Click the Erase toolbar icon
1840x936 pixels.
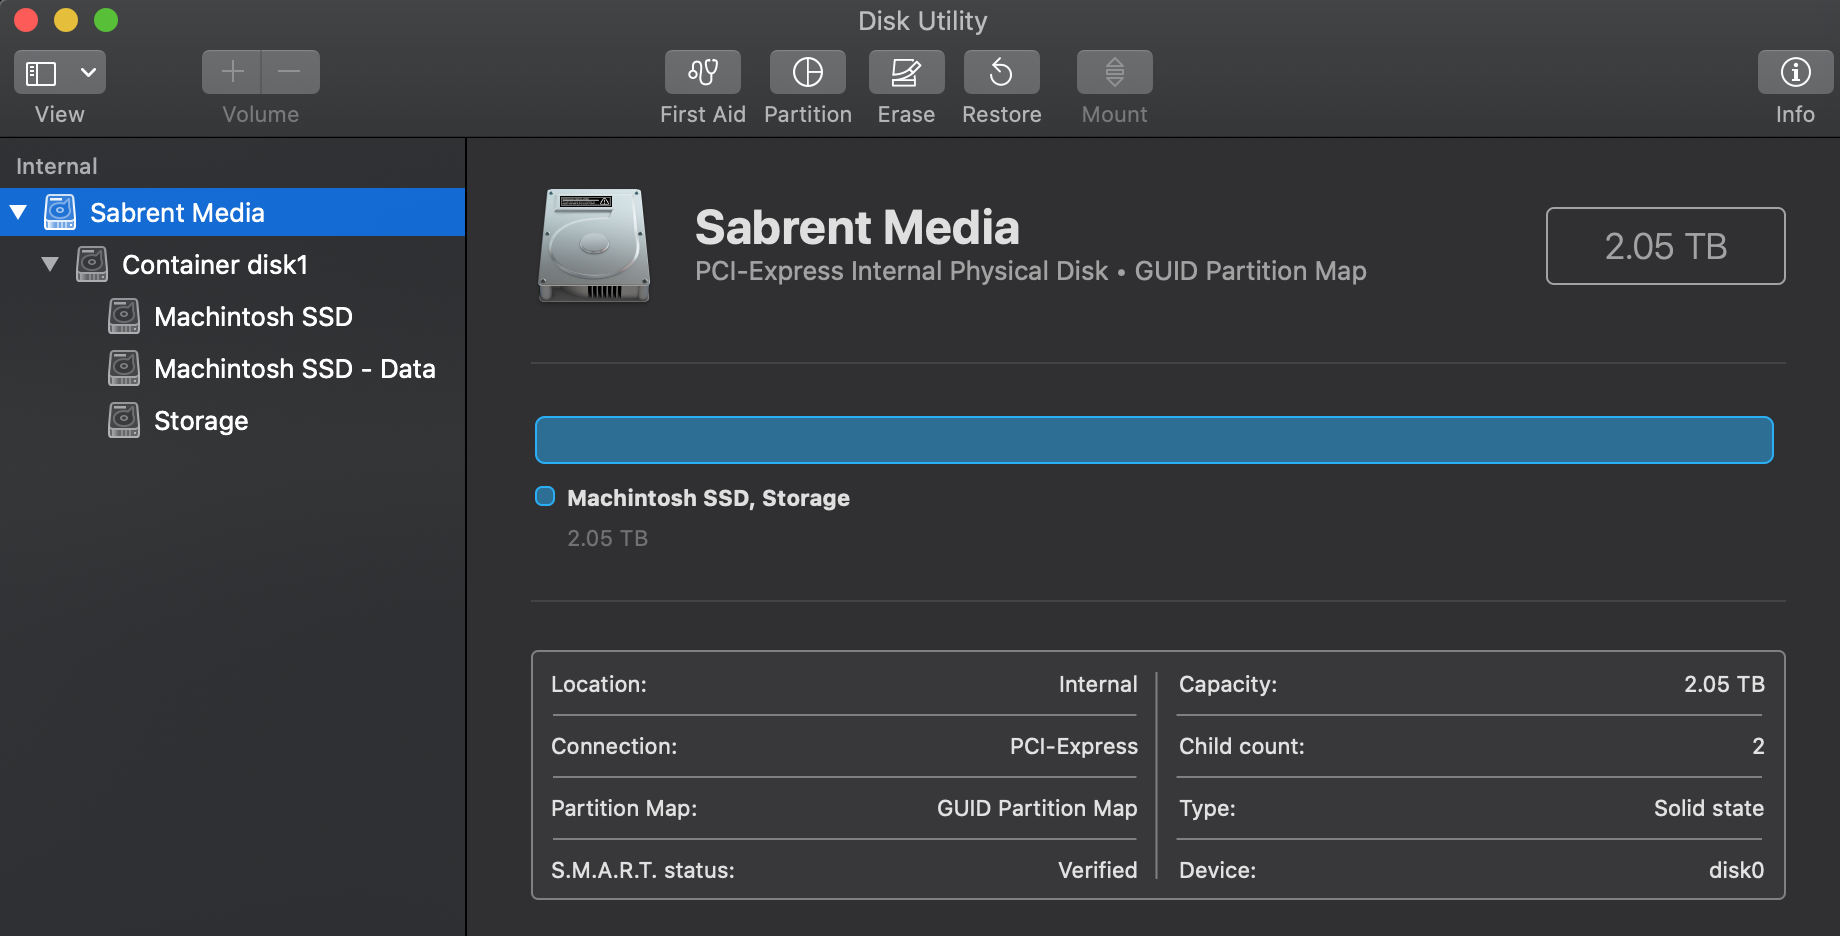pos(906,72)
